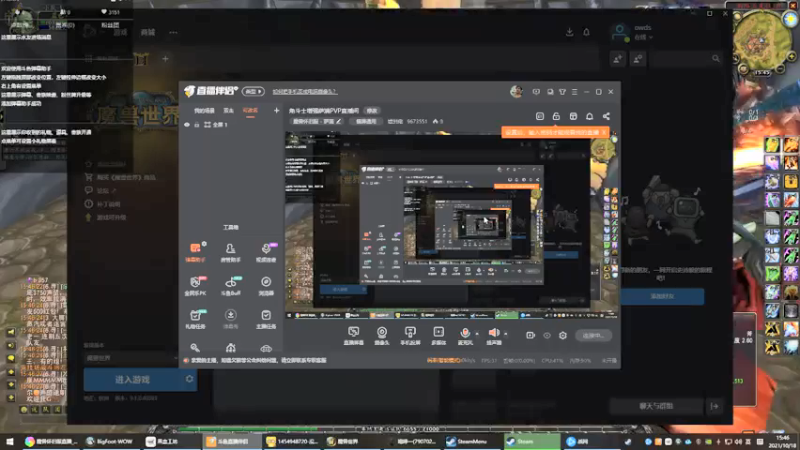Image resolution: width=800 pixels, height=450 pixels.
Task: Switch to the second scene tab
Action: click(229, 110)
